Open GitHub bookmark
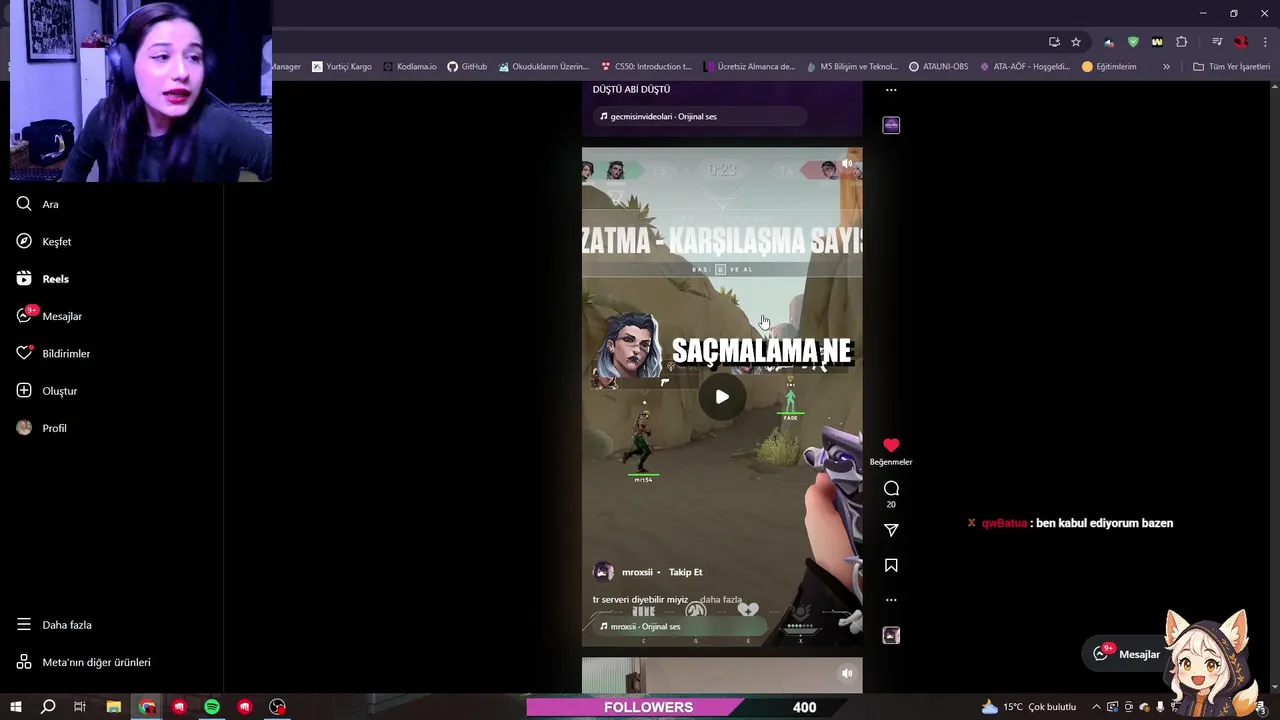This screenshot has height=720, width=1280. pos(467,67)
